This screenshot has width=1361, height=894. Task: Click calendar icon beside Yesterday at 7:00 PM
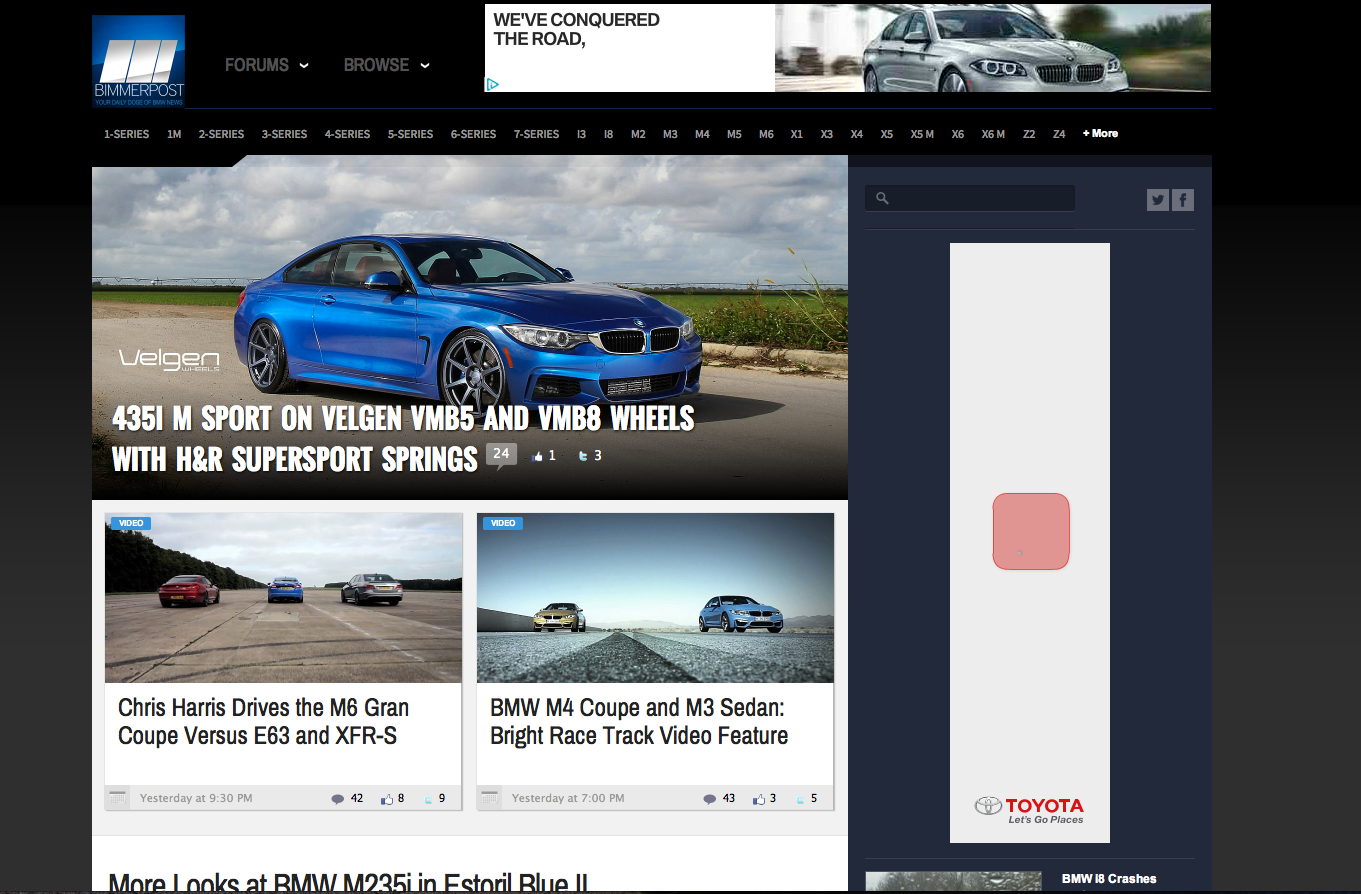(x=490, y=798)
